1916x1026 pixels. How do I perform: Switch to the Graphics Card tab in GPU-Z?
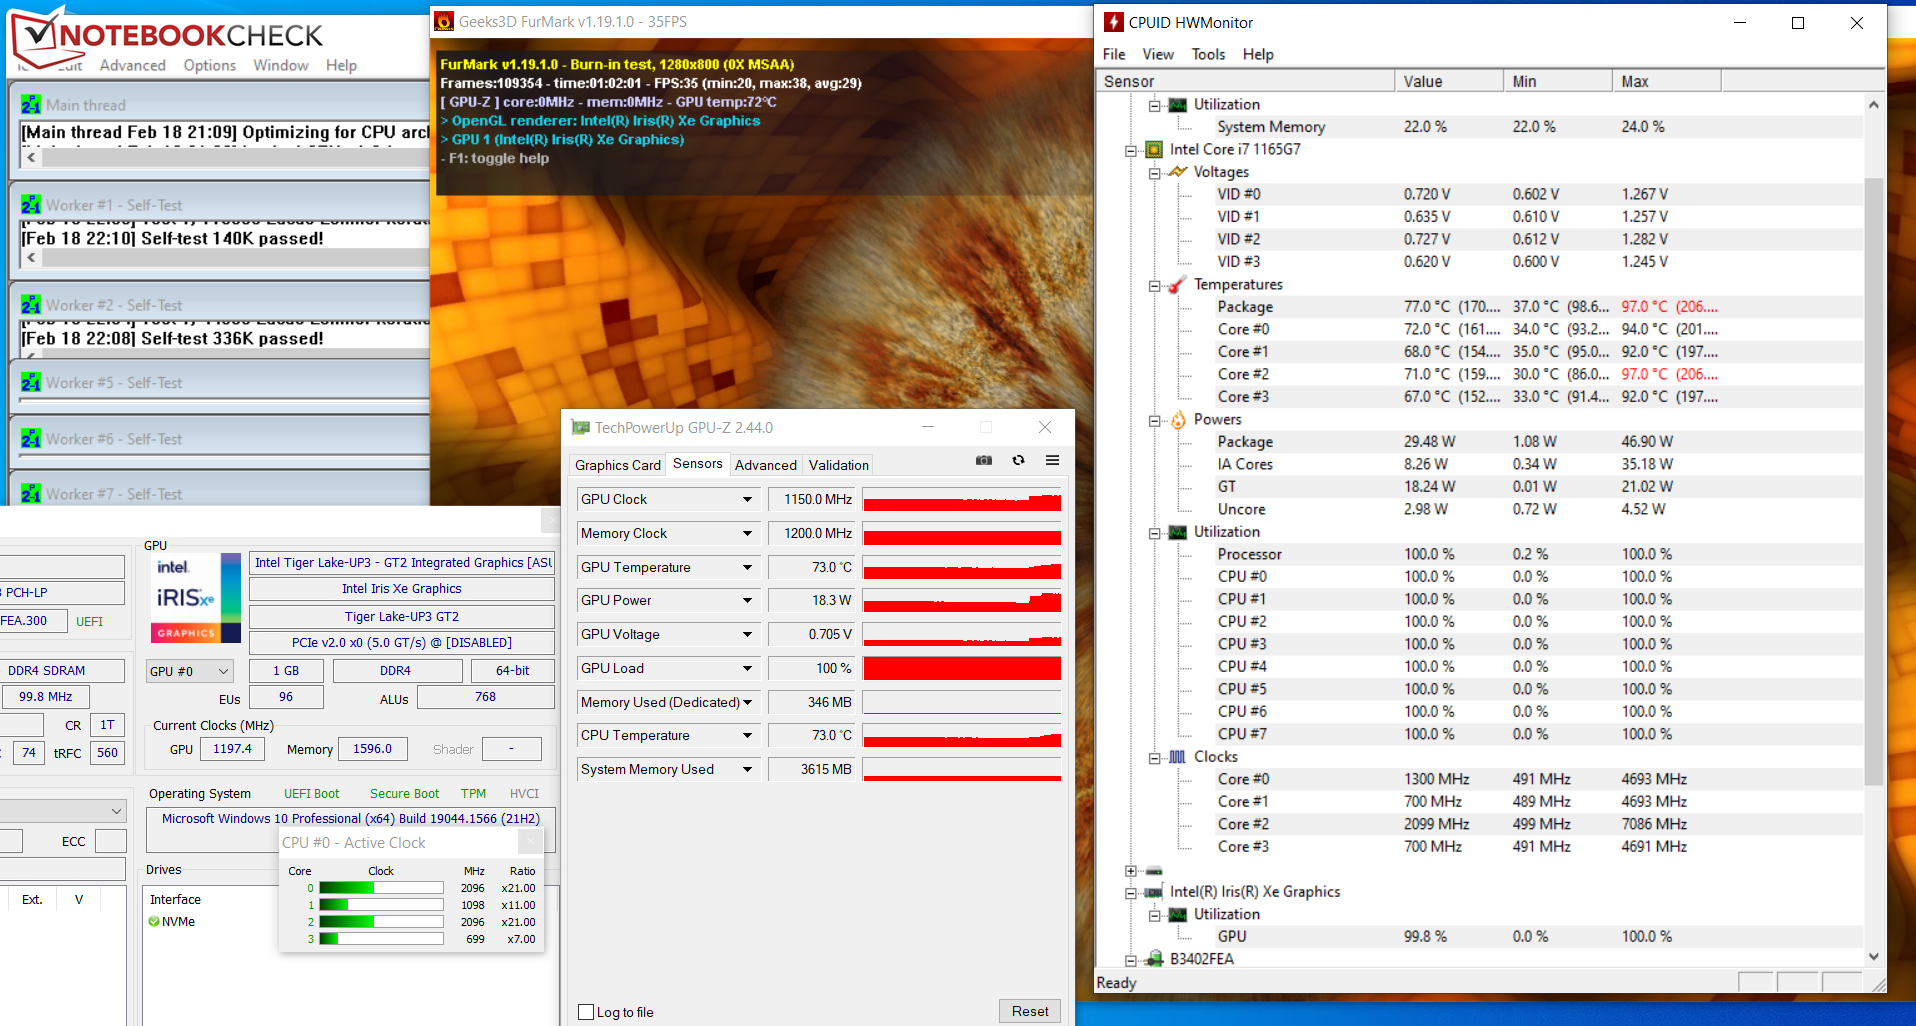click(x=618, y=465)
